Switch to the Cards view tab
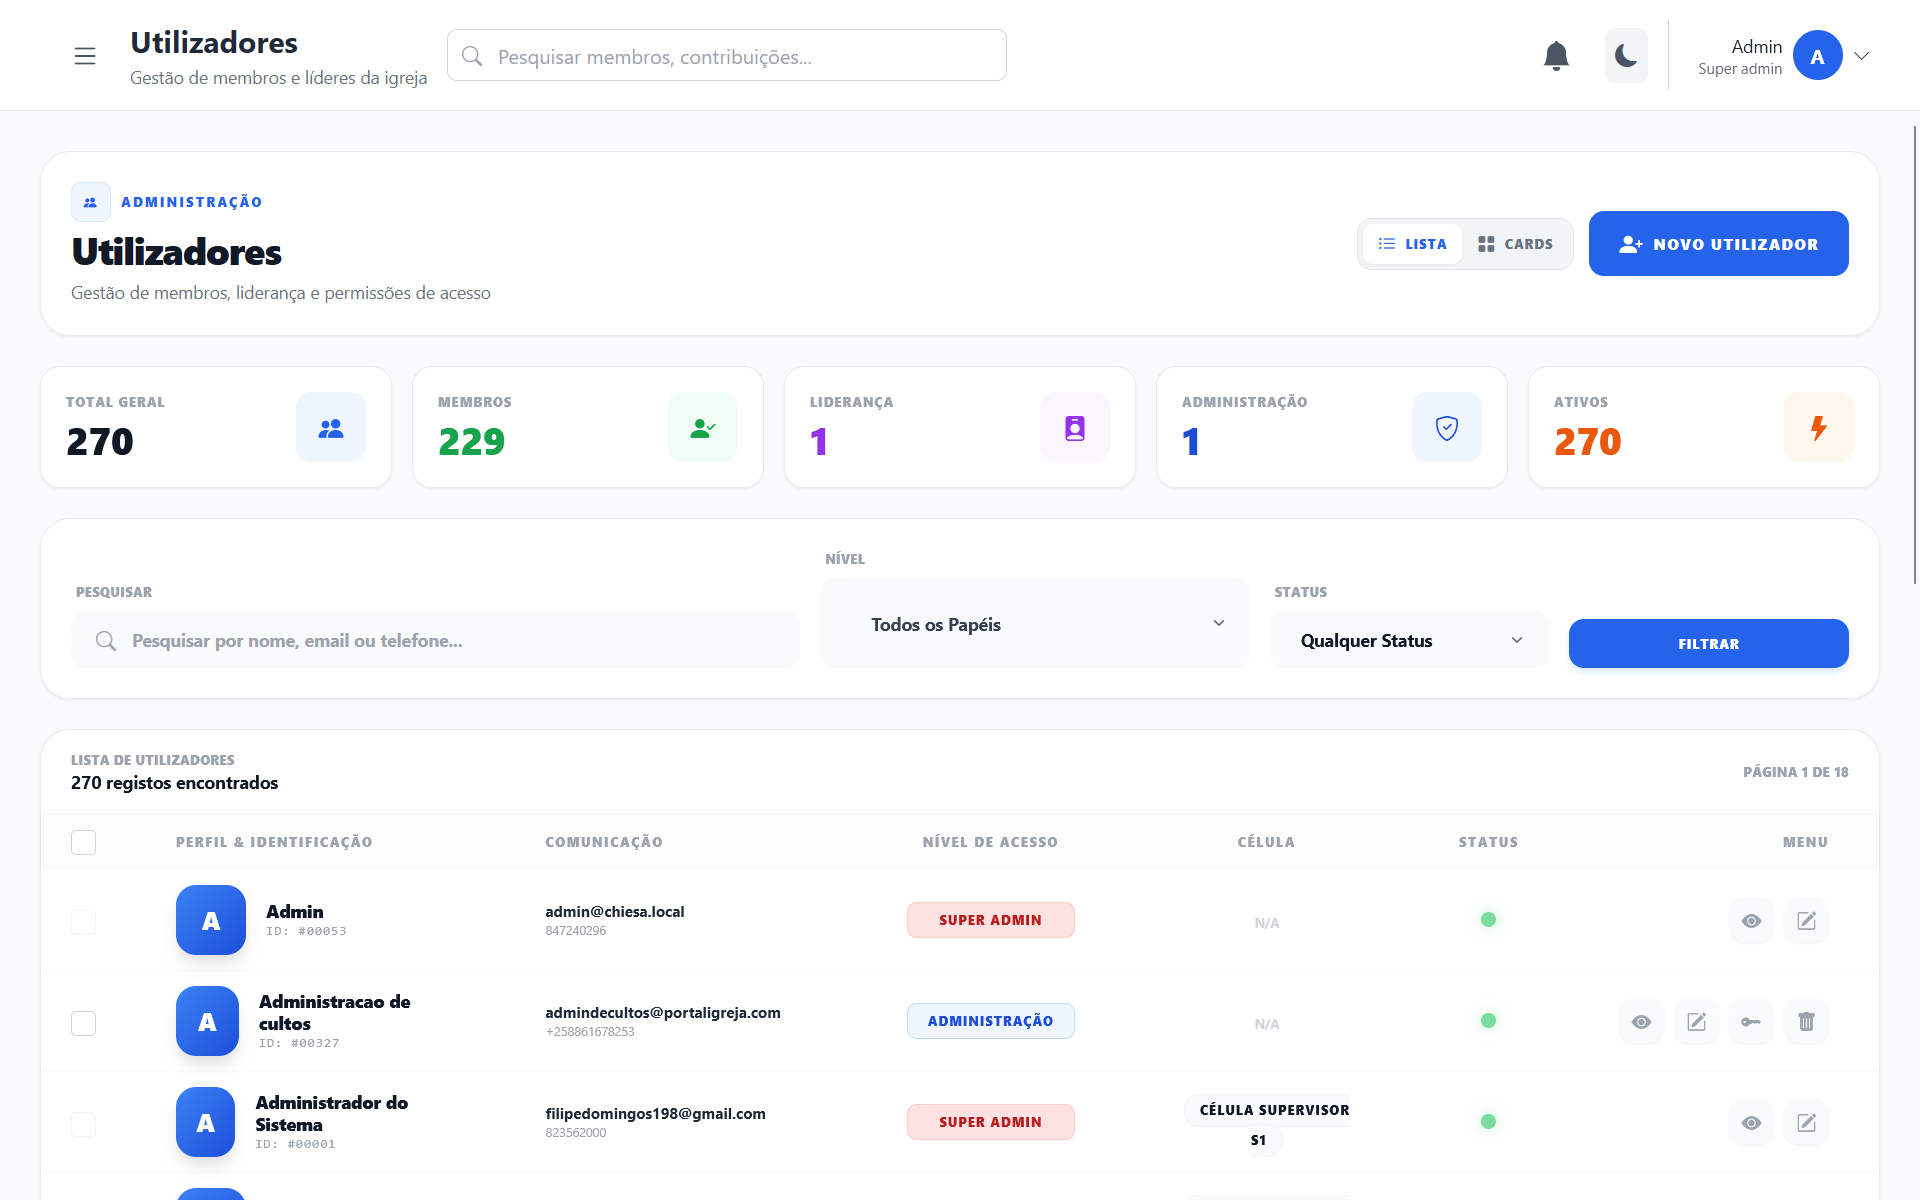The height and width of the screenshot is (1200, 1920). (1516, 244)
